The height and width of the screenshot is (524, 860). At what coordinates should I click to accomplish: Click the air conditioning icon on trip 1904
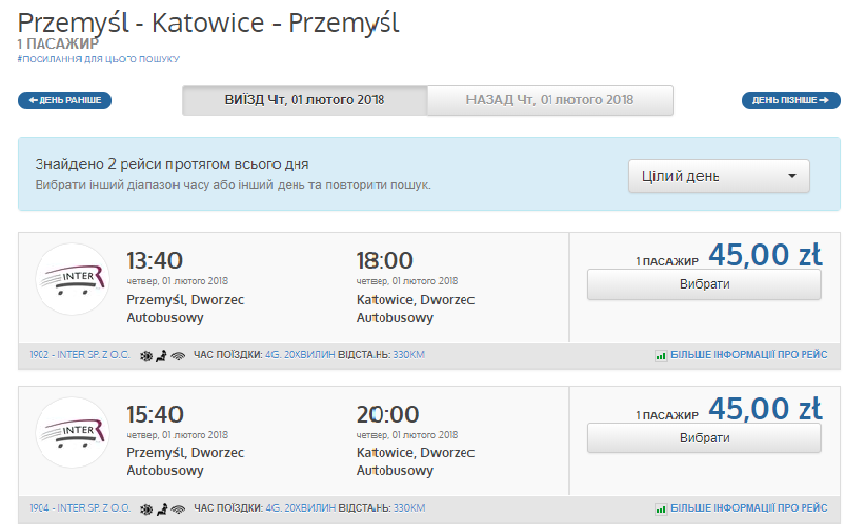[x=144, y=508]
